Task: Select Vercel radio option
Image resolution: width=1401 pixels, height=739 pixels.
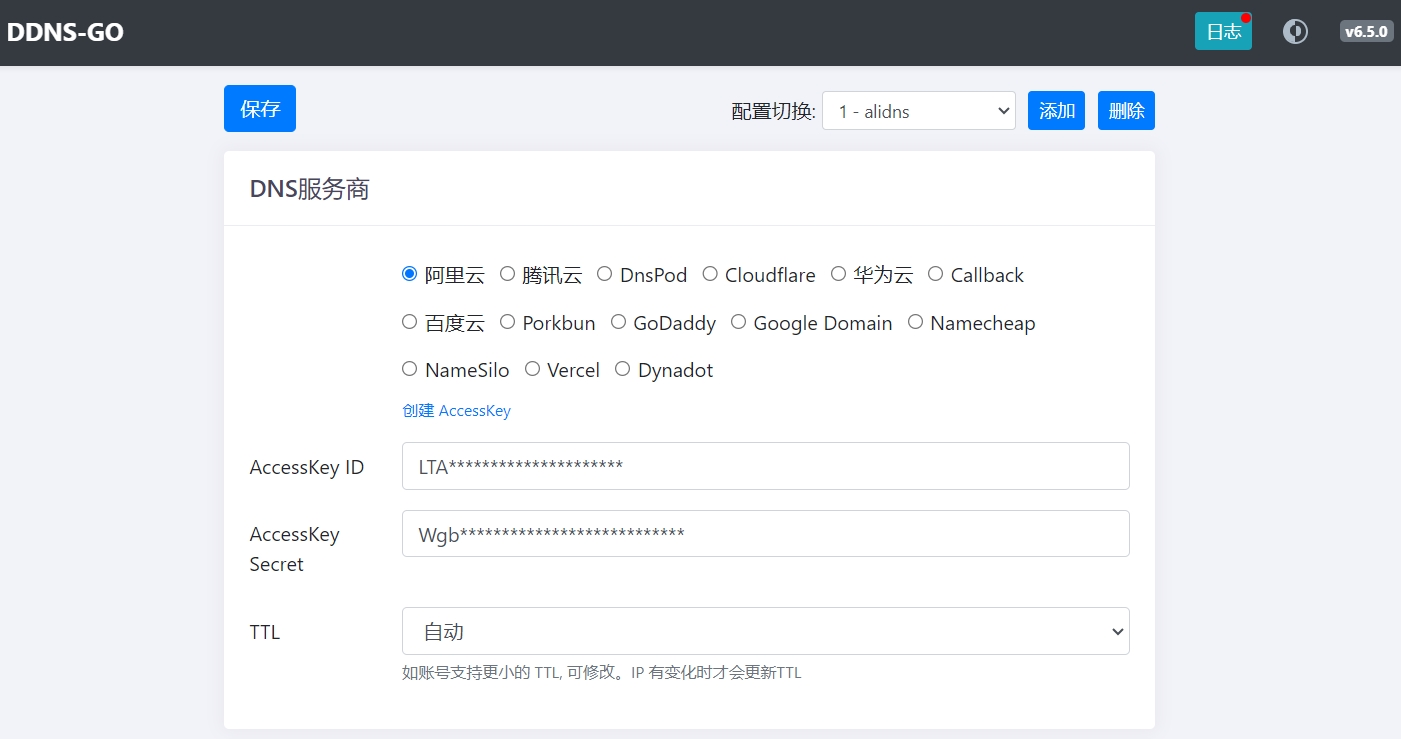Action: [x=532, y=369]
